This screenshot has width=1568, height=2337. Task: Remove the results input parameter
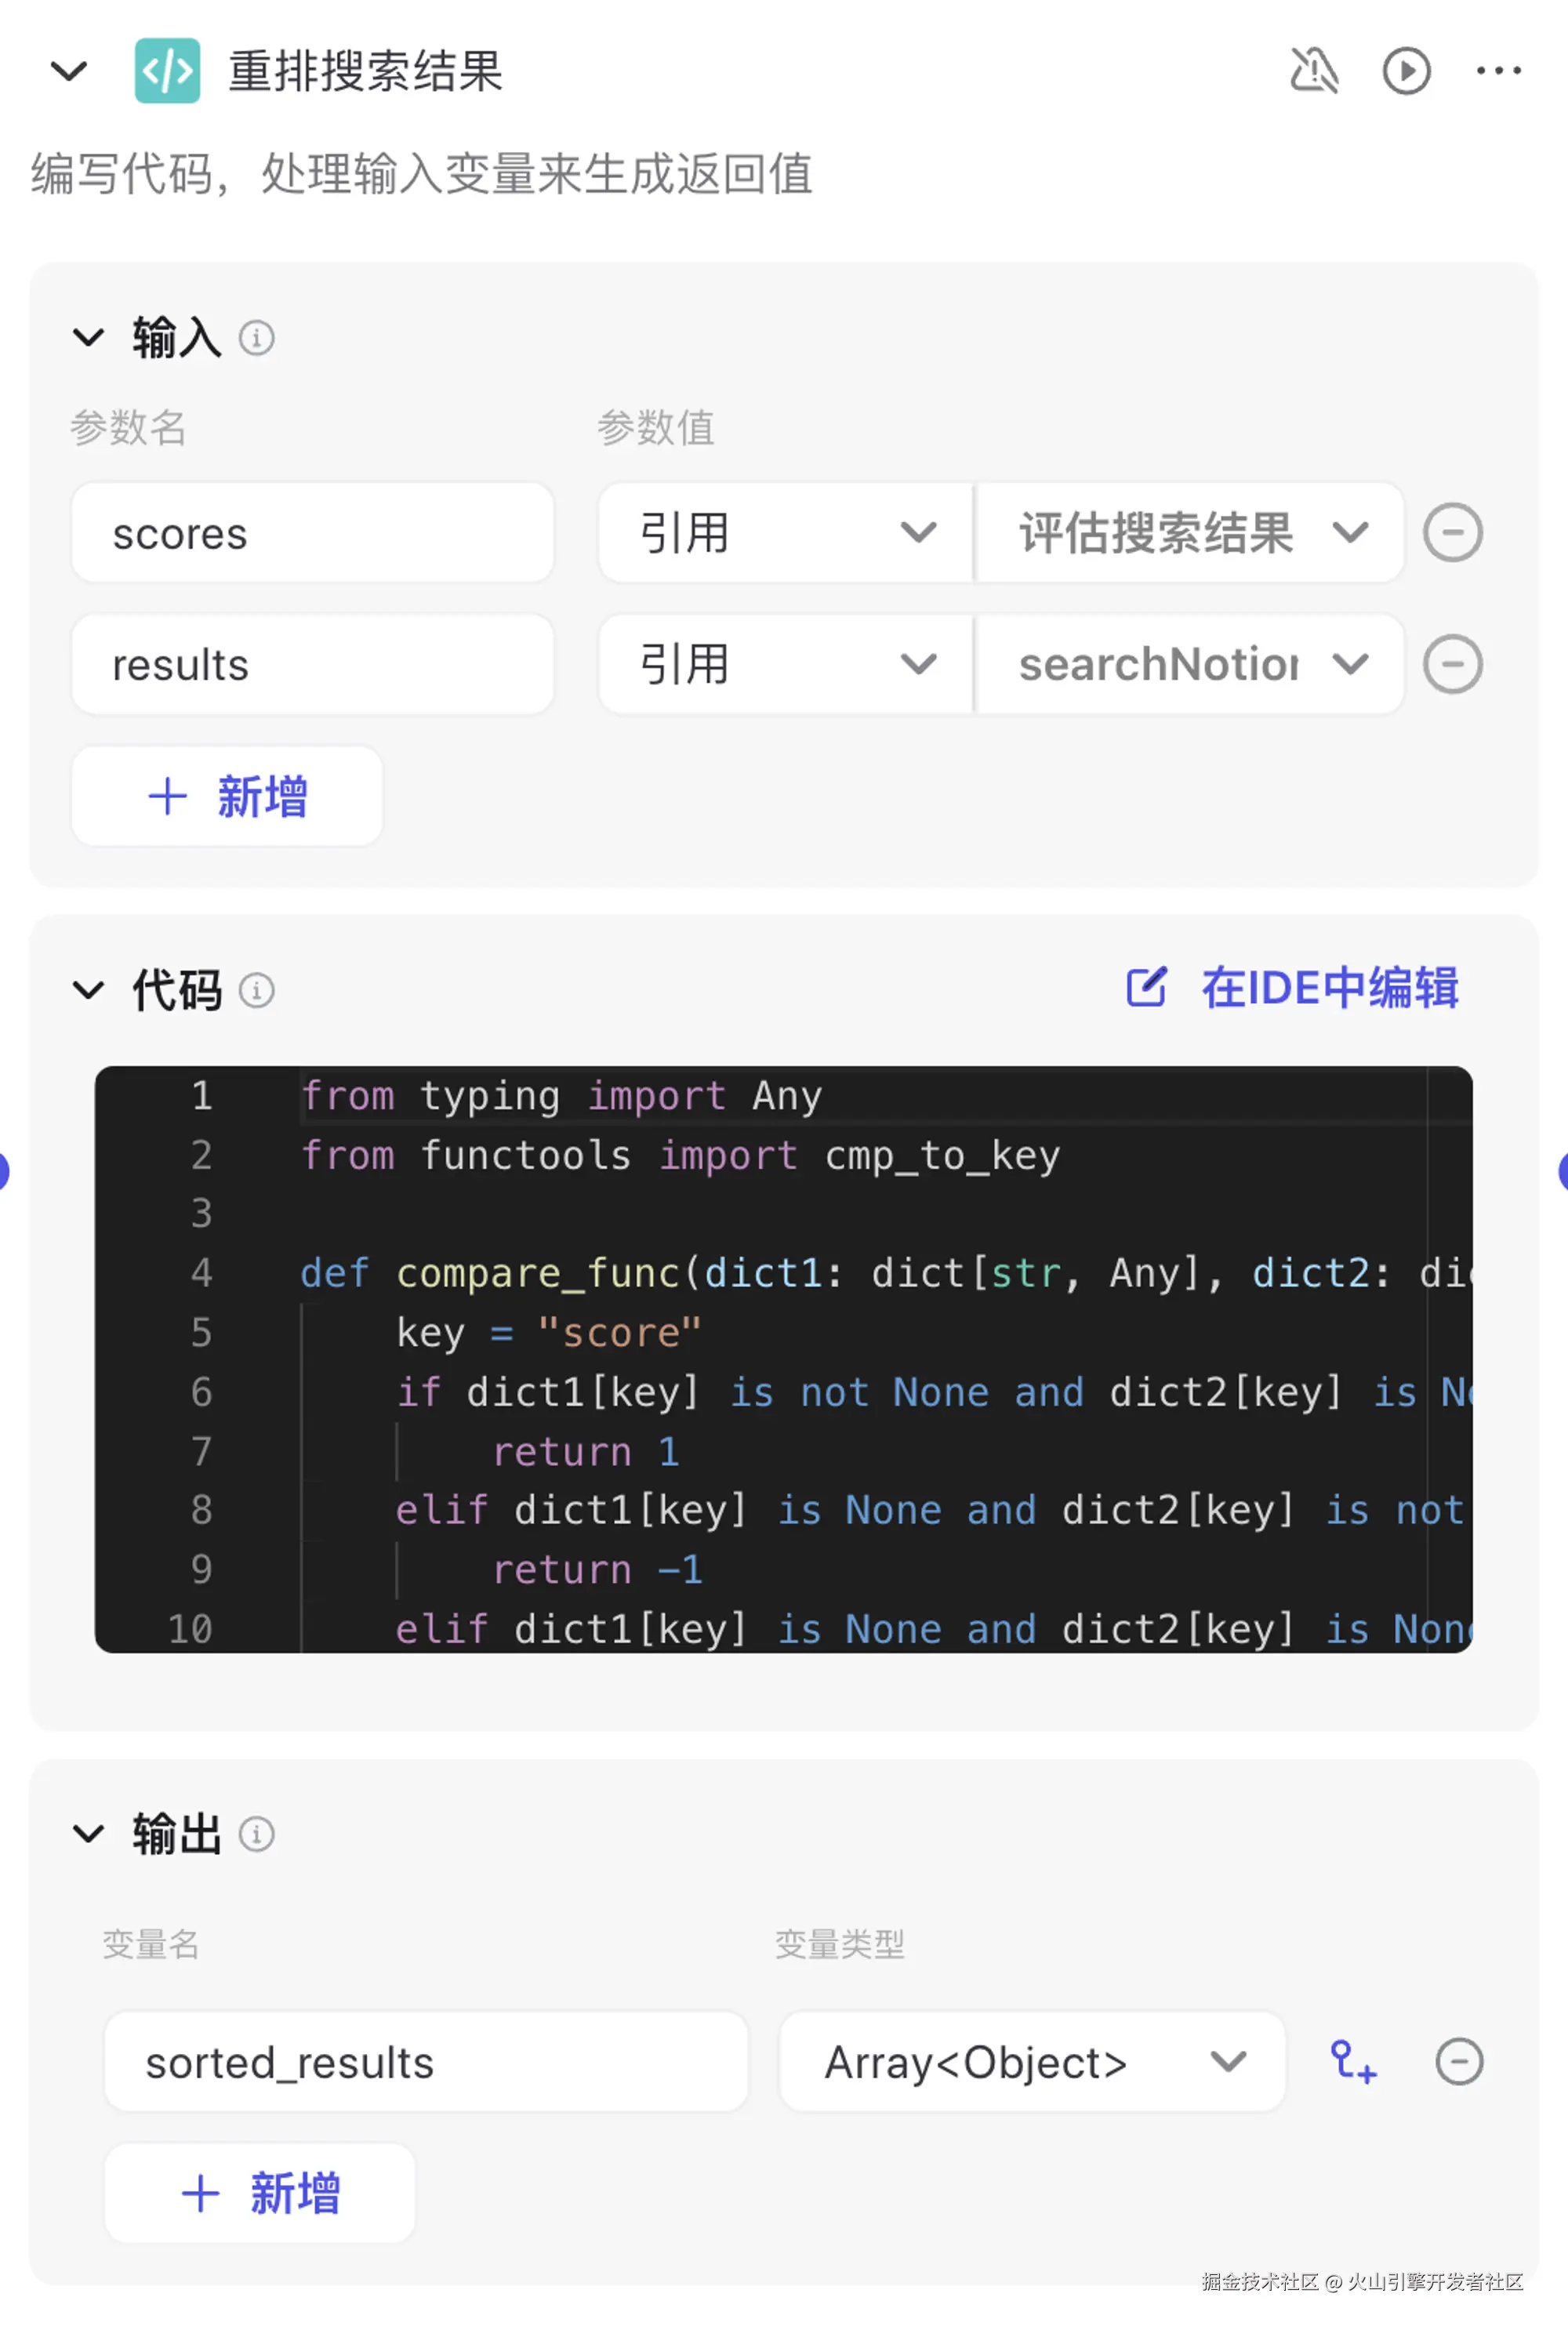pos(1452,664)
